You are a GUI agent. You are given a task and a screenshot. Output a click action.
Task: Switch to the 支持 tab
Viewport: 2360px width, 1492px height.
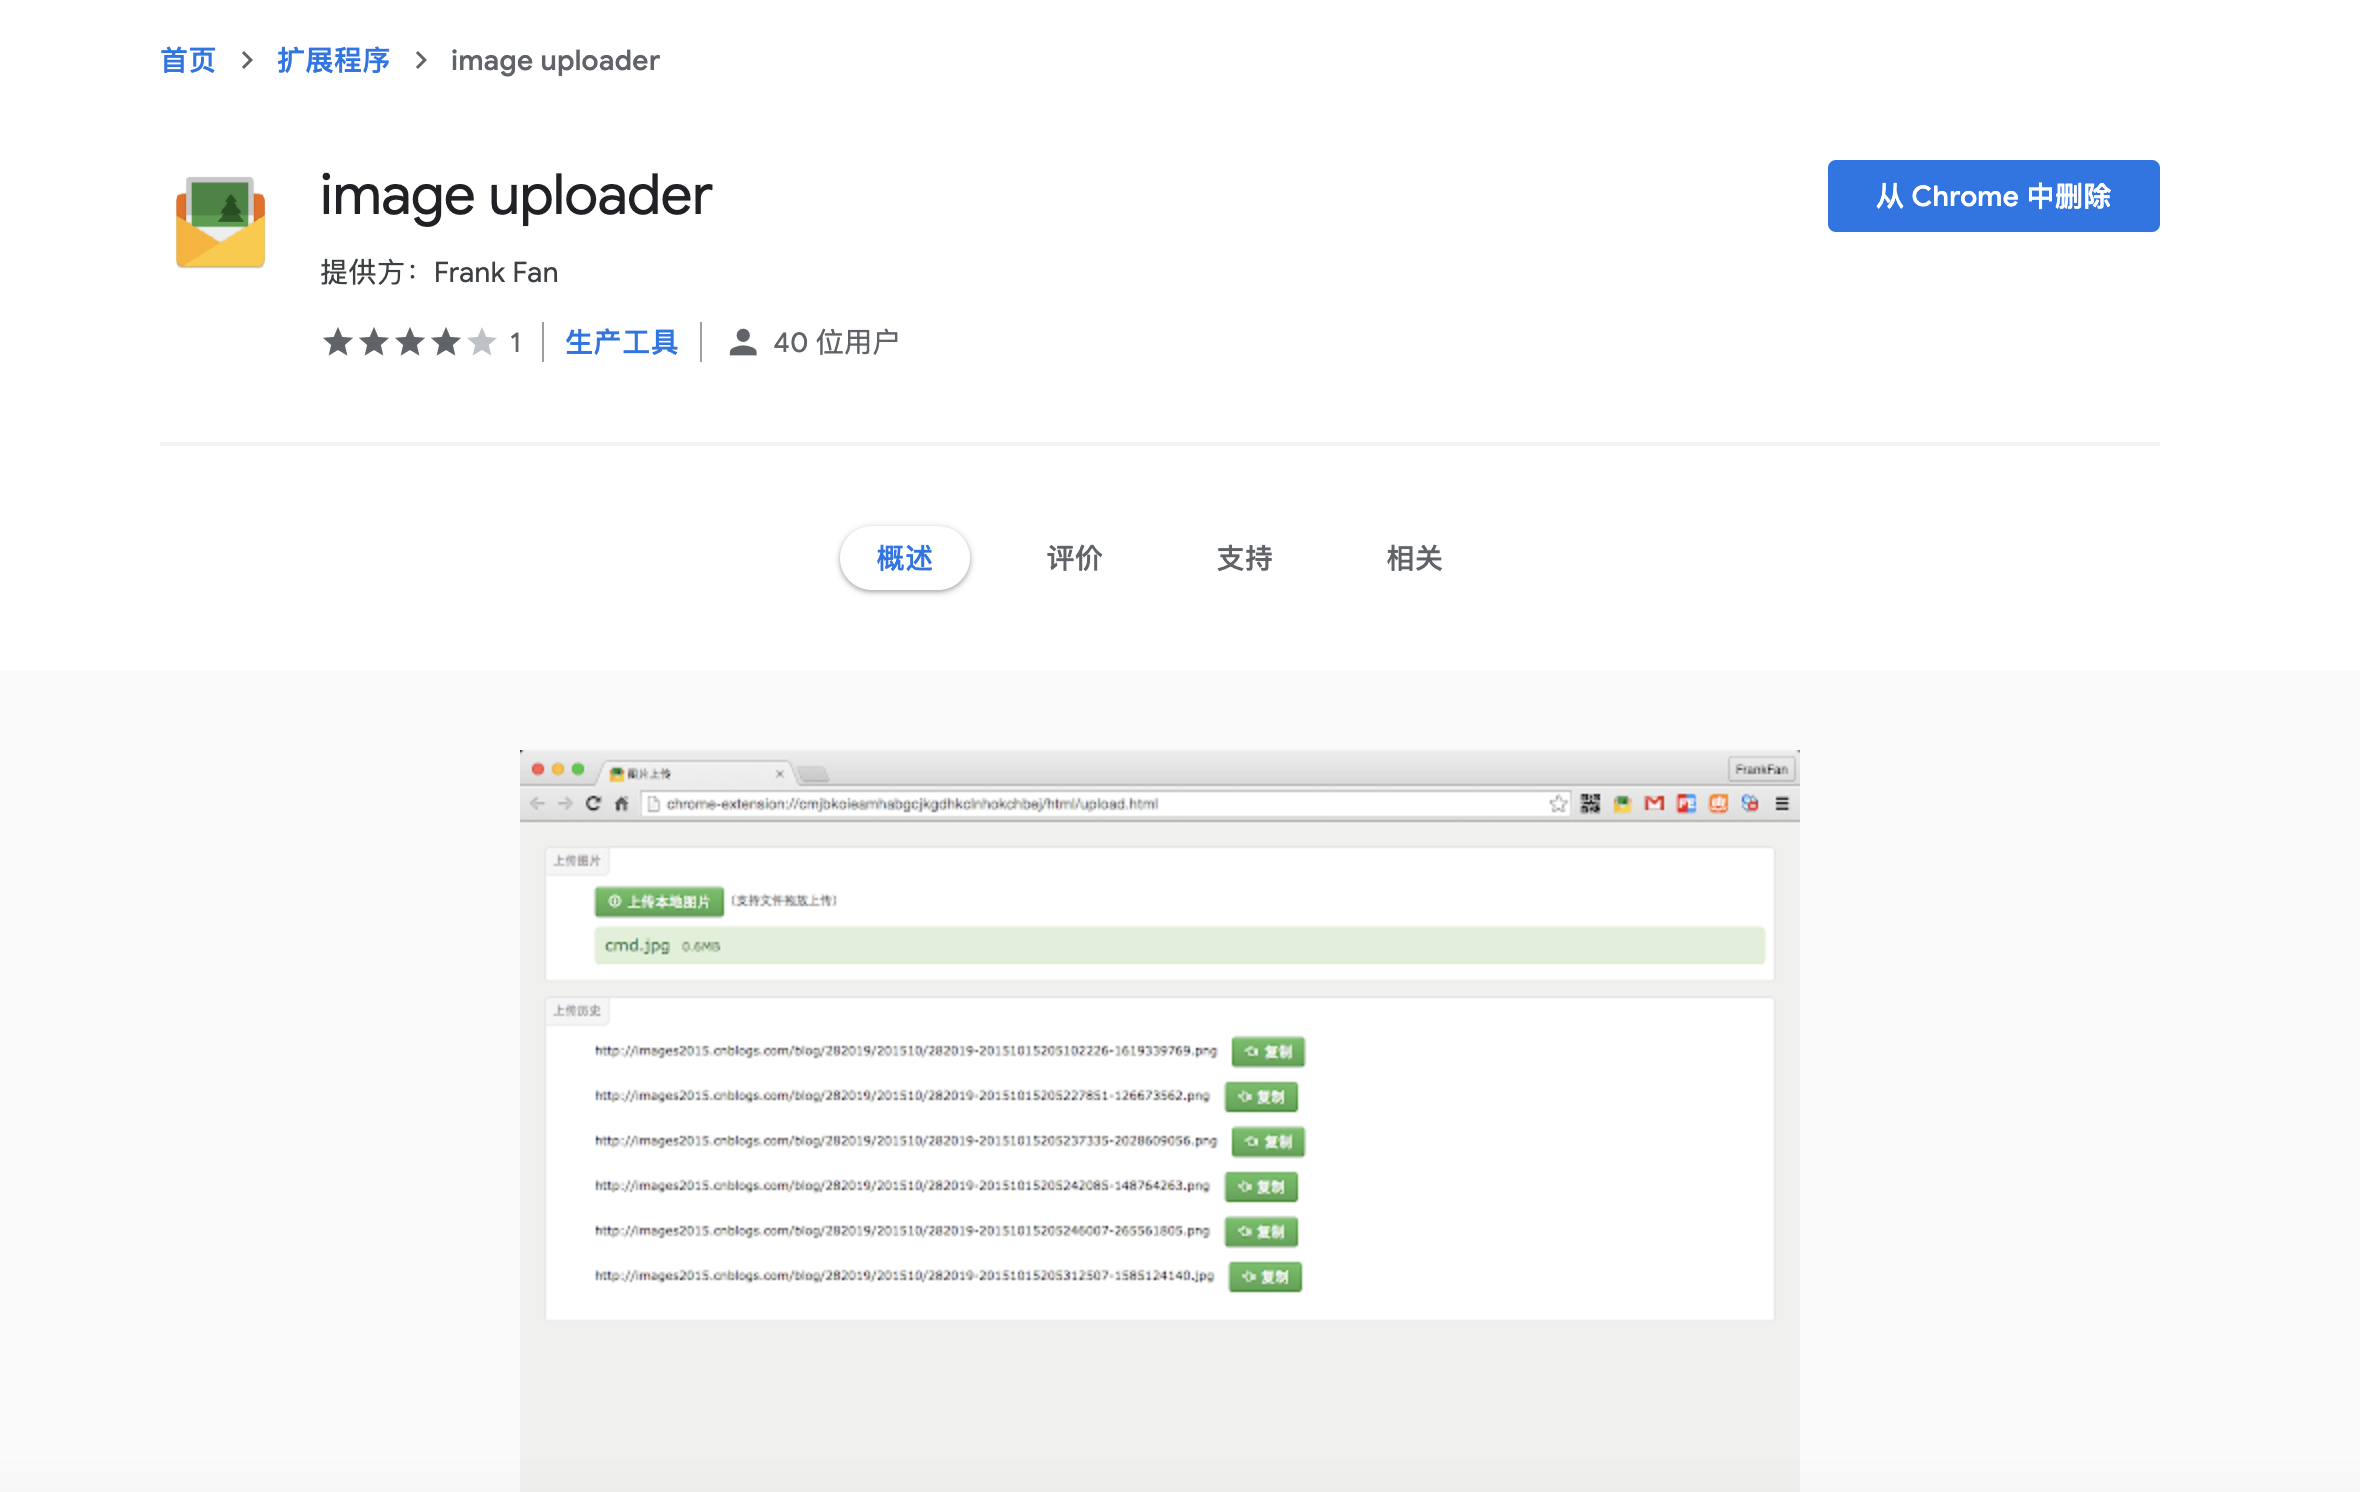[x=1244, y=558]
